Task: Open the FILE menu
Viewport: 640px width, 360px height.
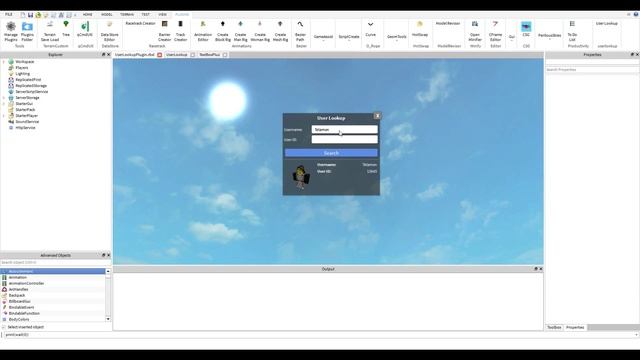Action: [9, 15]
